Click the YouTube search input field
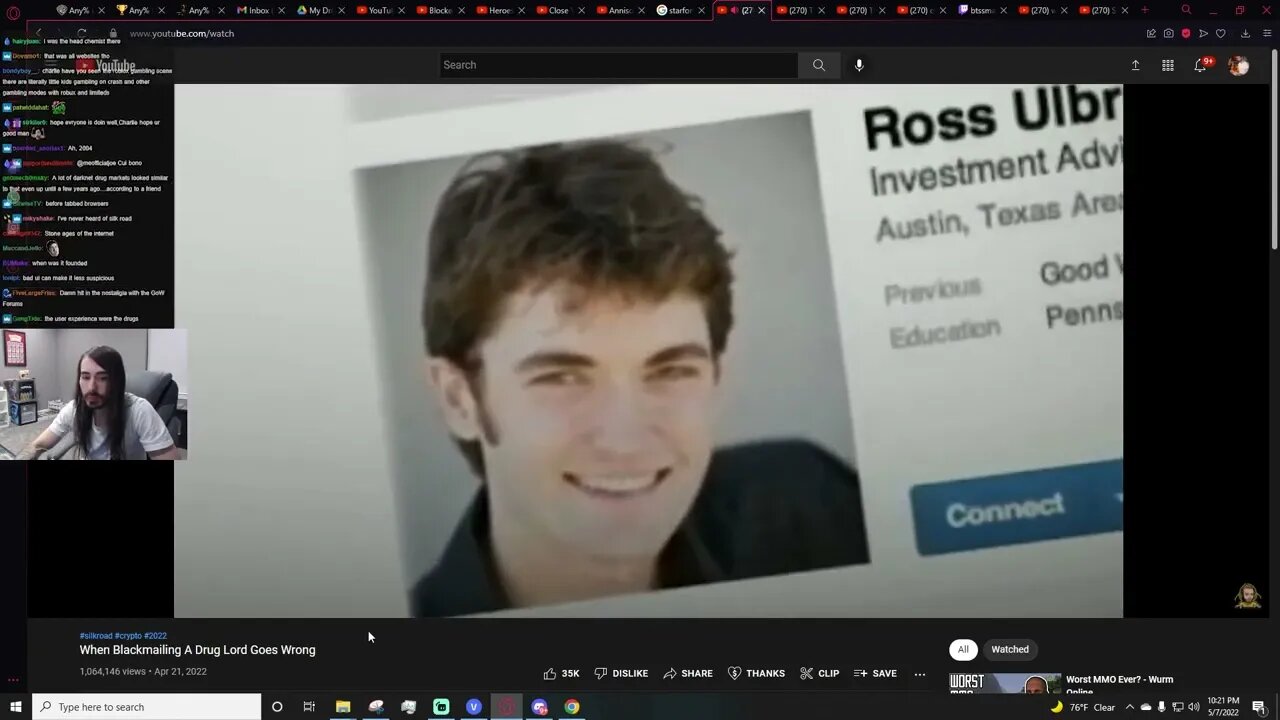The height and width of the screenshot is (720, 1280). point(618,65)
